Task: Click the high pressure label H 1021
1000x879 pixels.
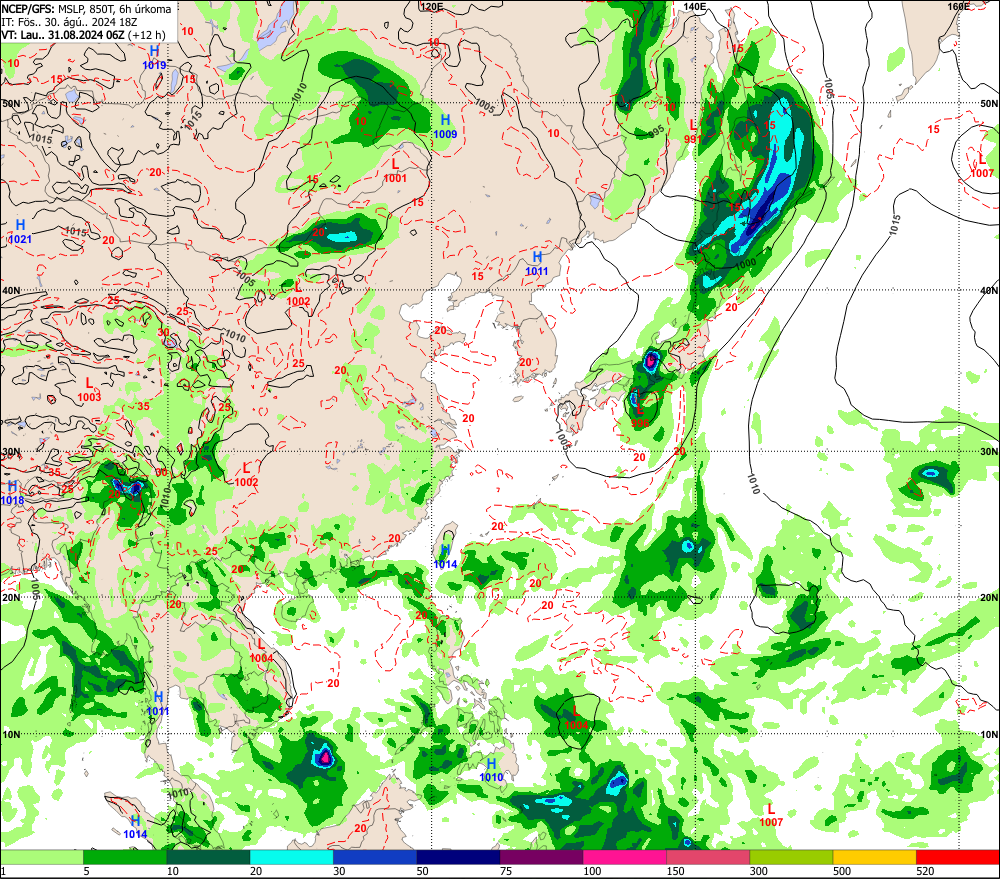Action: (x=20, y=231)
